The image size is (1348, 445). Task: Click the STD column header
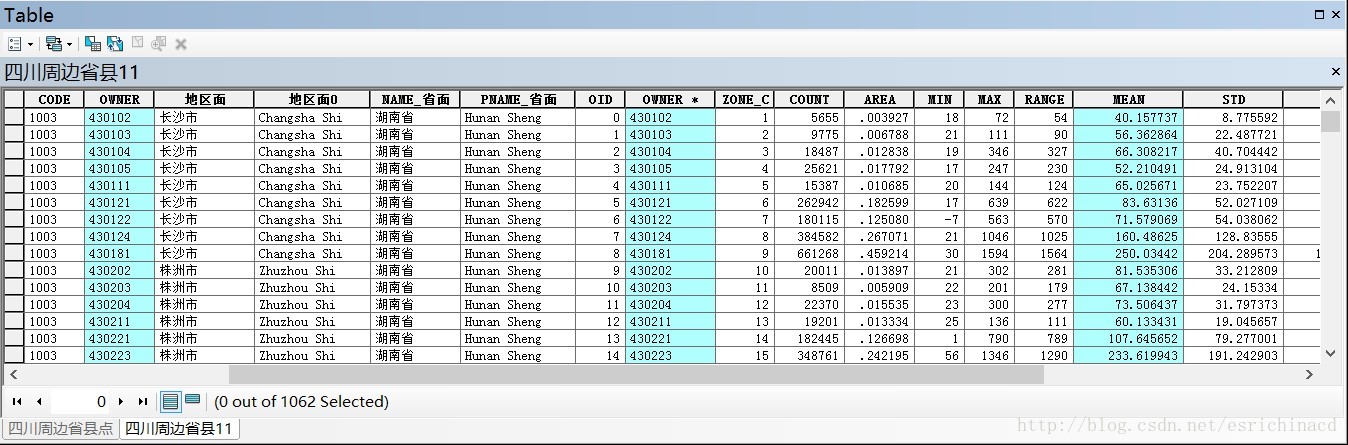click(1233, 100)
